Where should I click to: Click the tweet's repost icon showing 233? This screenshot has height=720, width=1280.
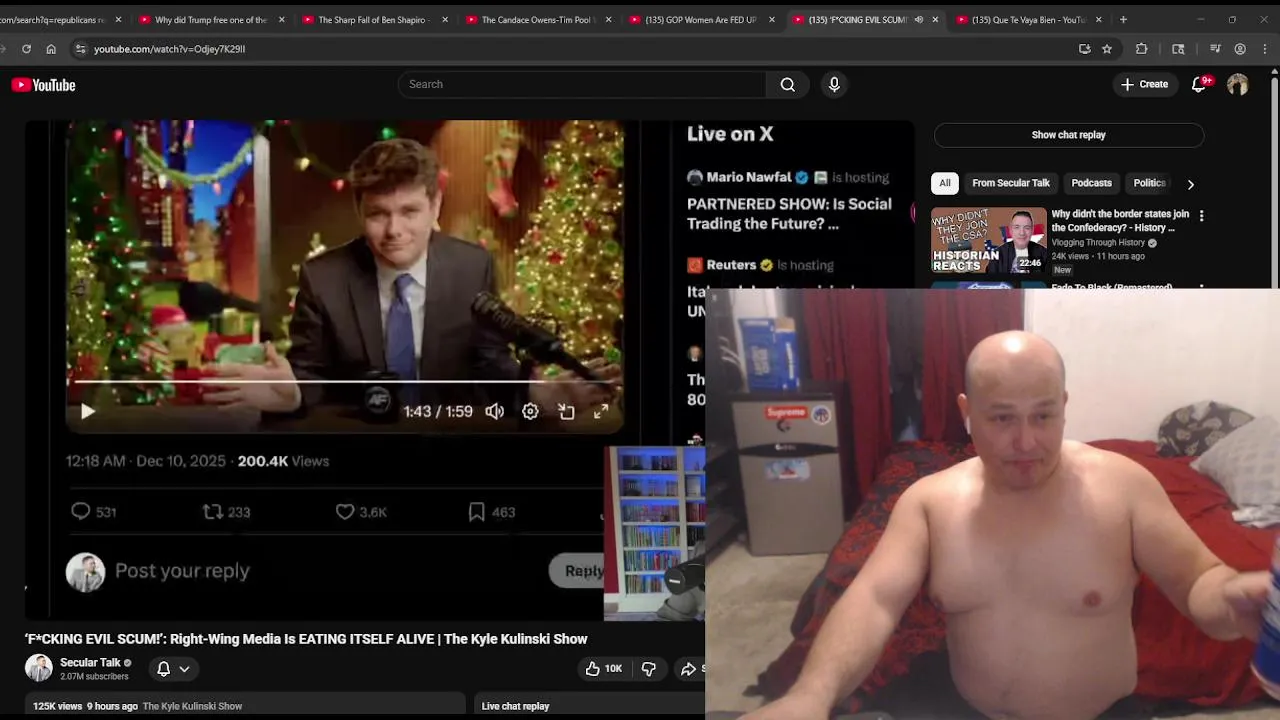pos(212,511)
